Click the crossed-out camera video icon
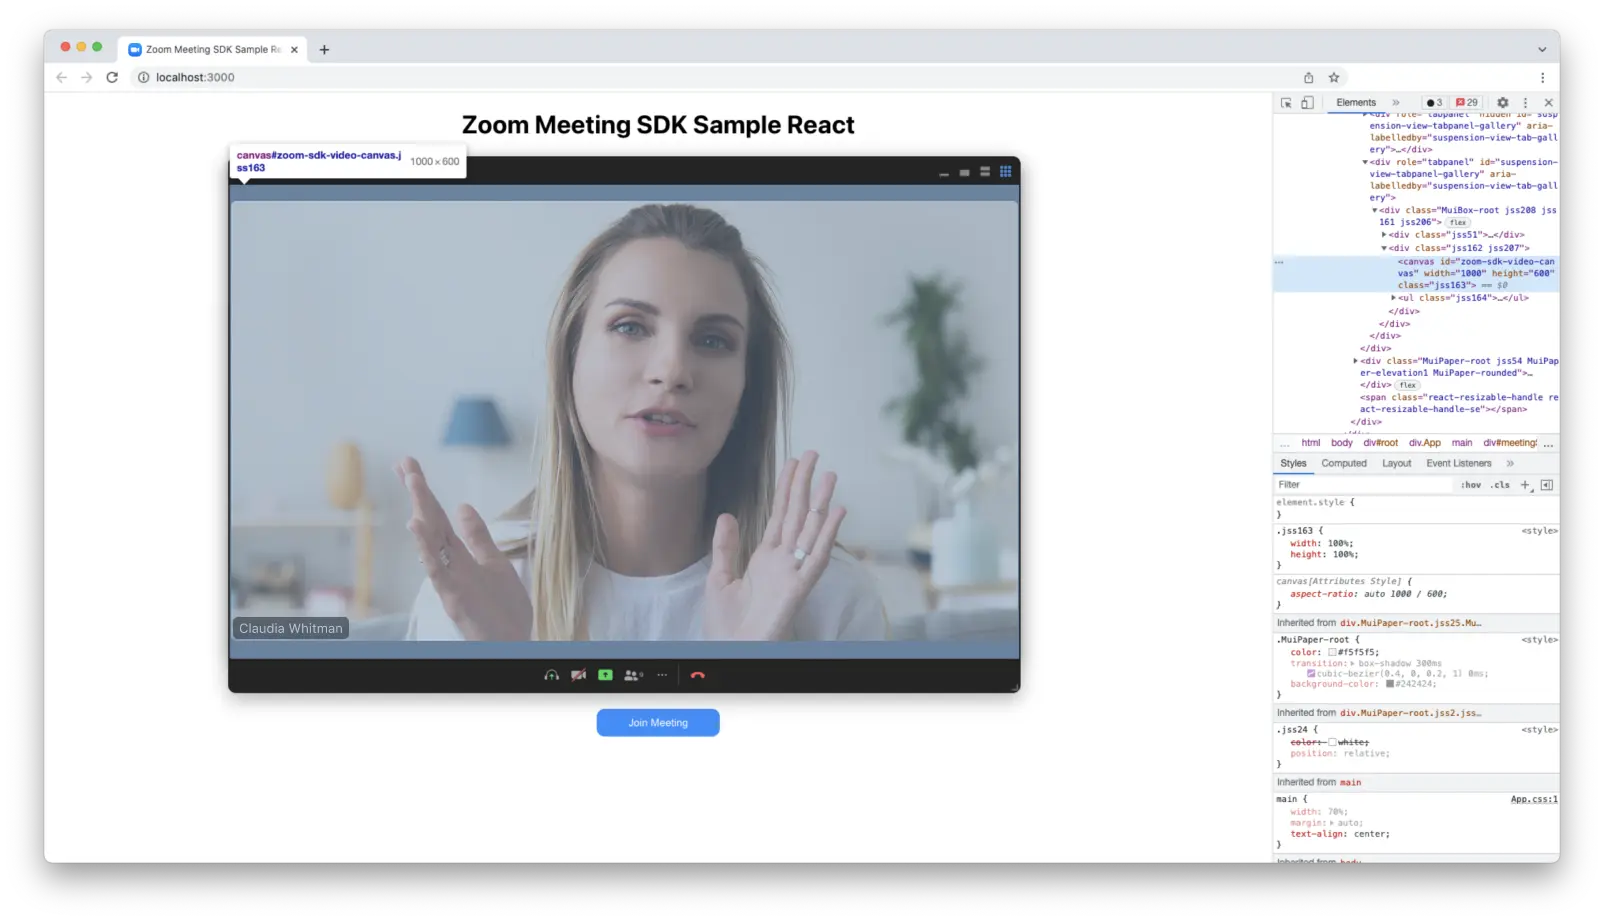1604x922 pixels. [578, 675]
